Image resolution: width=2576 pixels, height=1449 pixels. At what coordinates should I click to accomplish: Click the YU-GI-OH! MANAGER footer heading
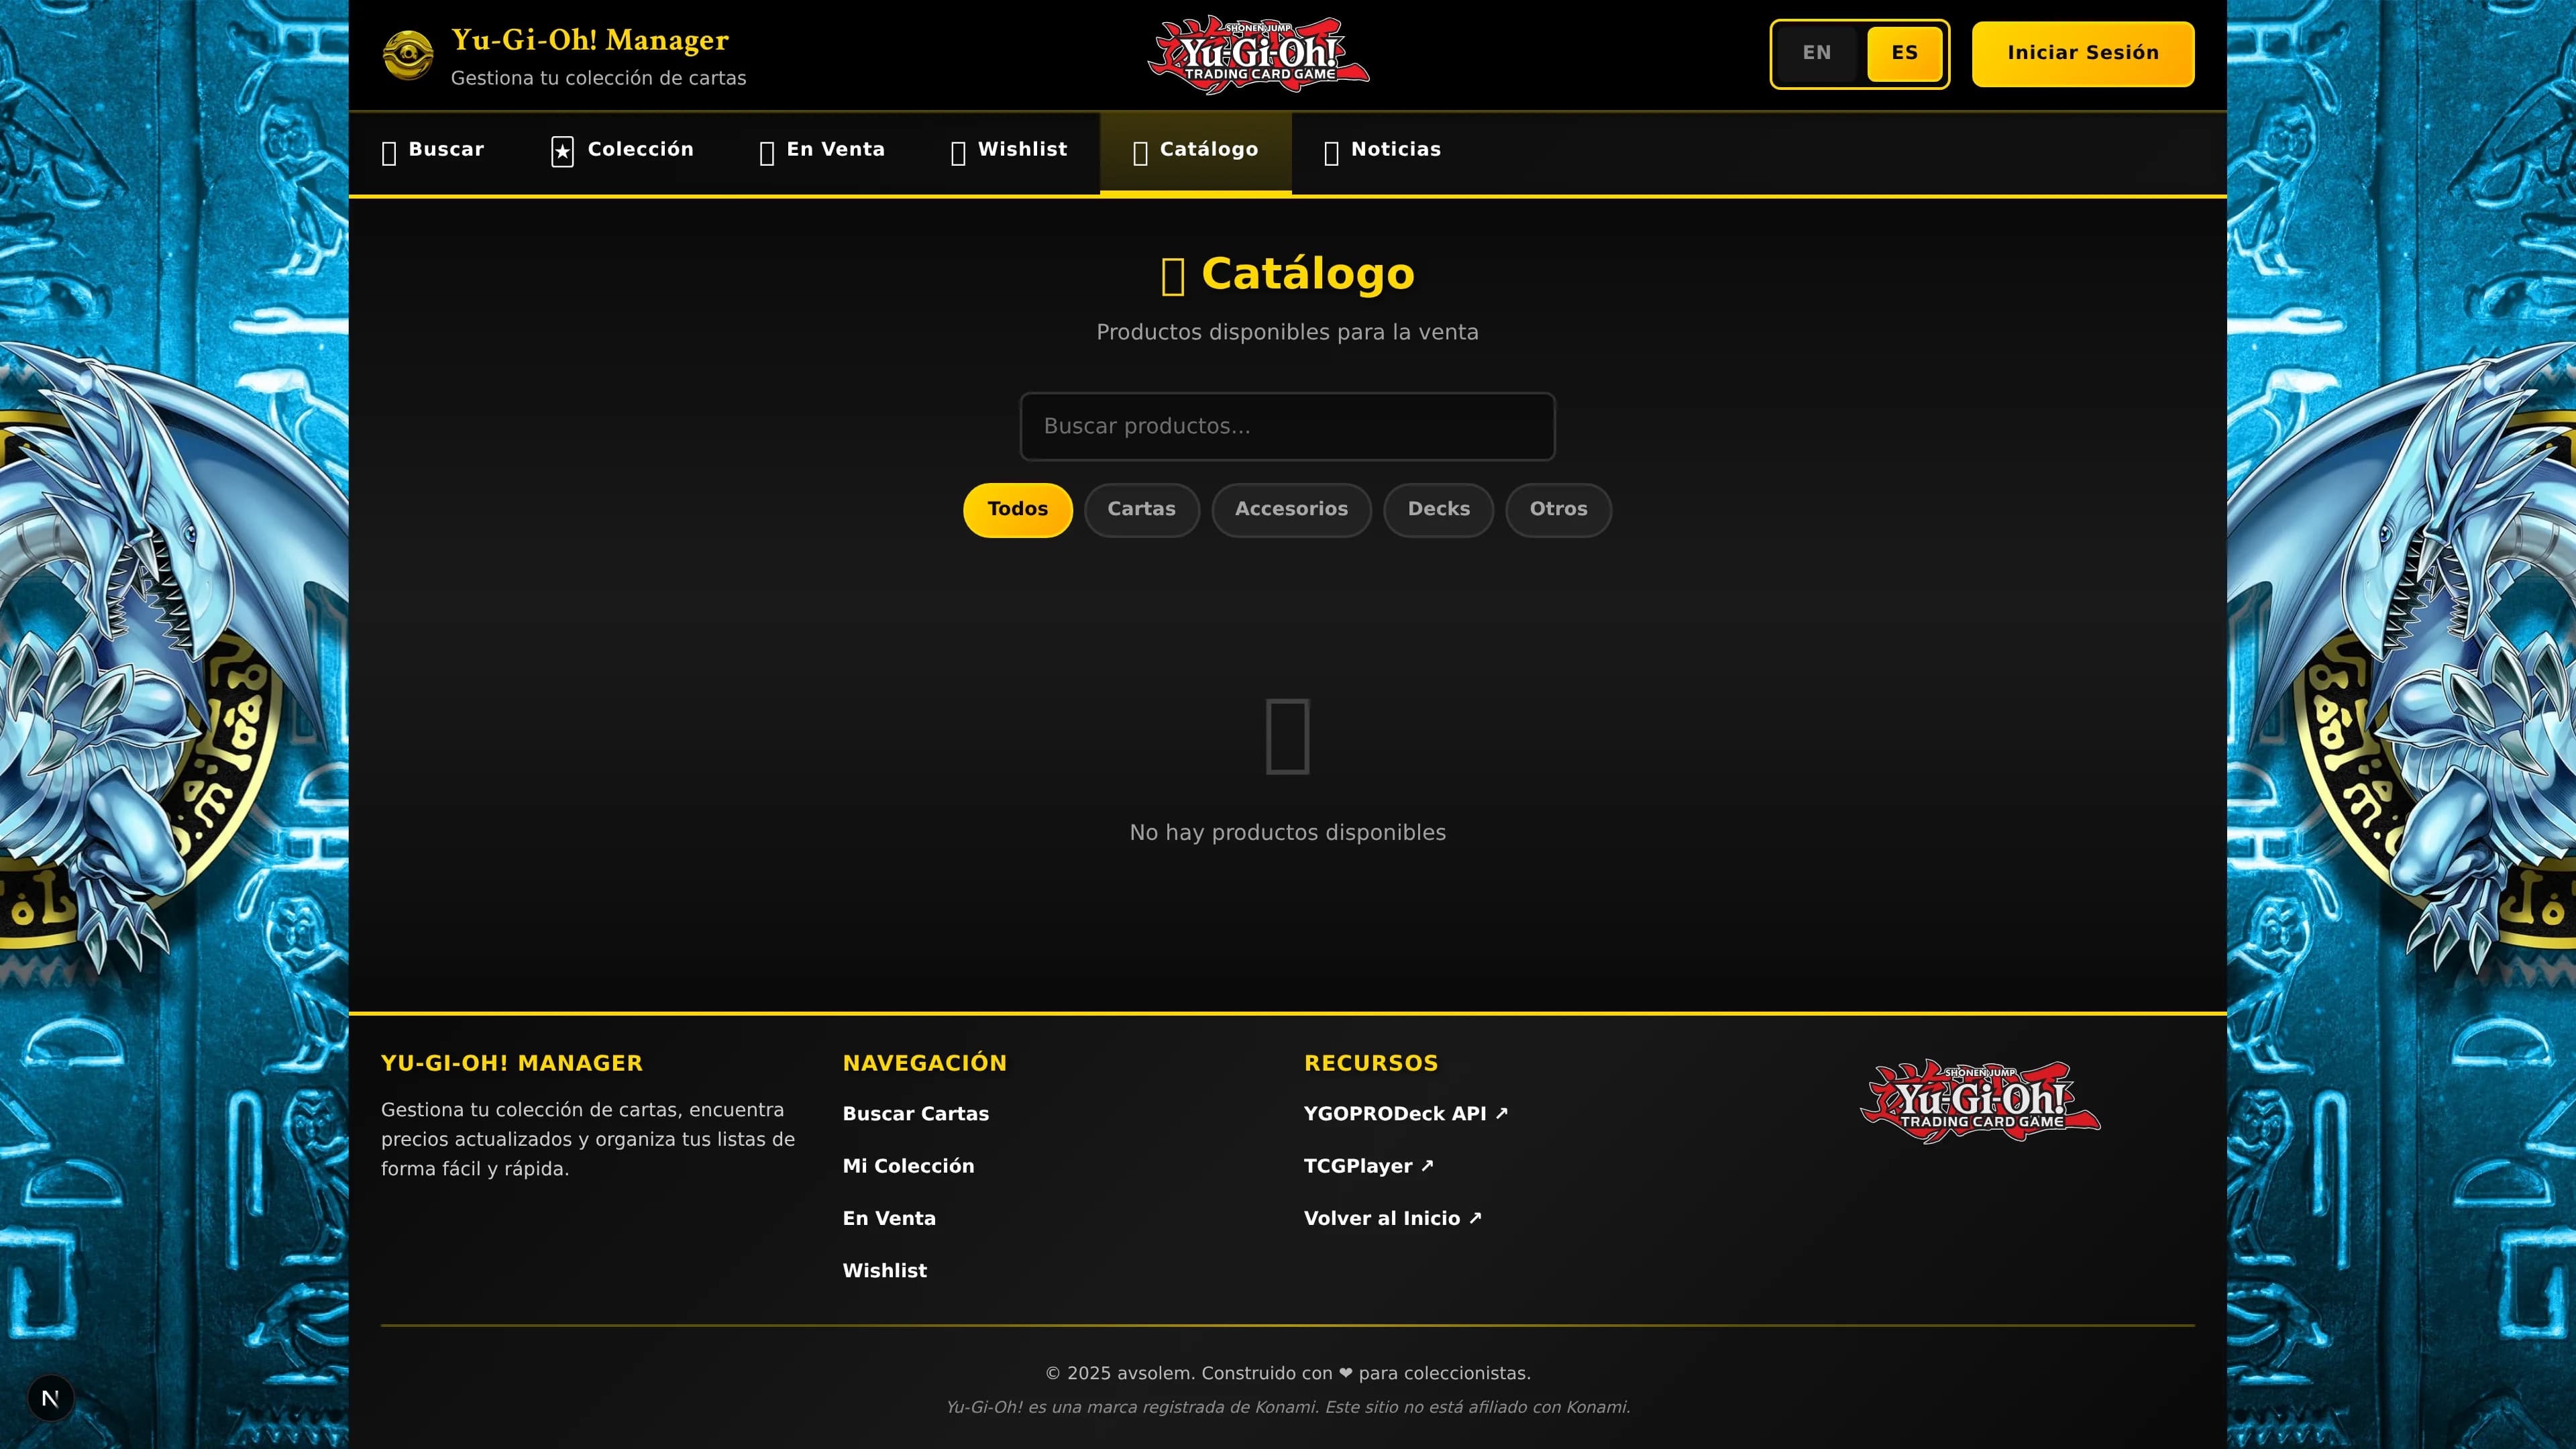click(511, 1063)
